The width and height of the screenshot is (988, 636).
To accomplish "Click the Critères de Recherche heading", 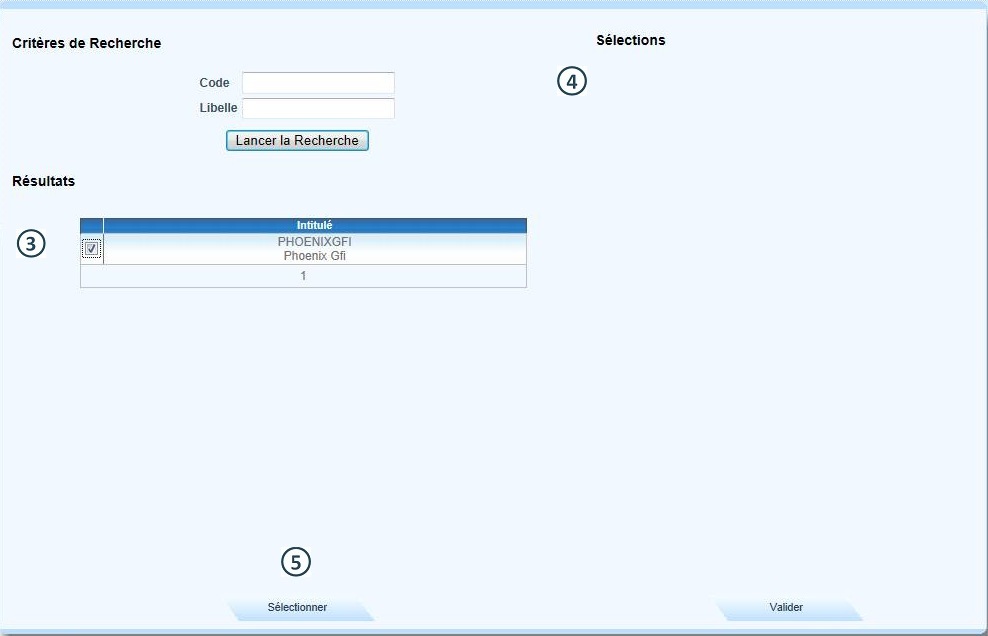I will click(86, 43).
